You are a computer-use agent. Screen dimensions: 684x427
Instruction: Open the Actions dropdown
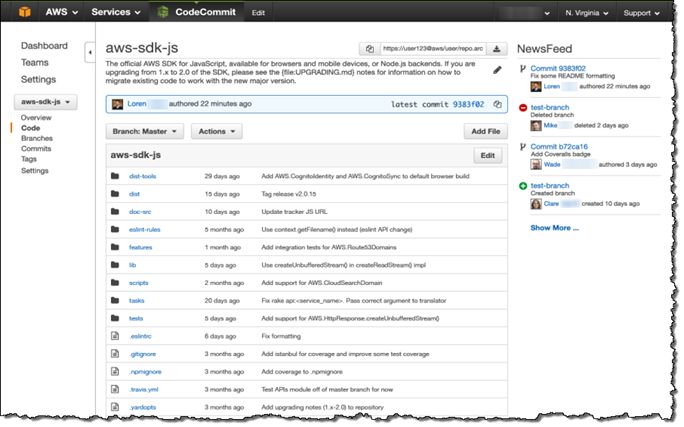pyautogui.click(x=216, y=131)
